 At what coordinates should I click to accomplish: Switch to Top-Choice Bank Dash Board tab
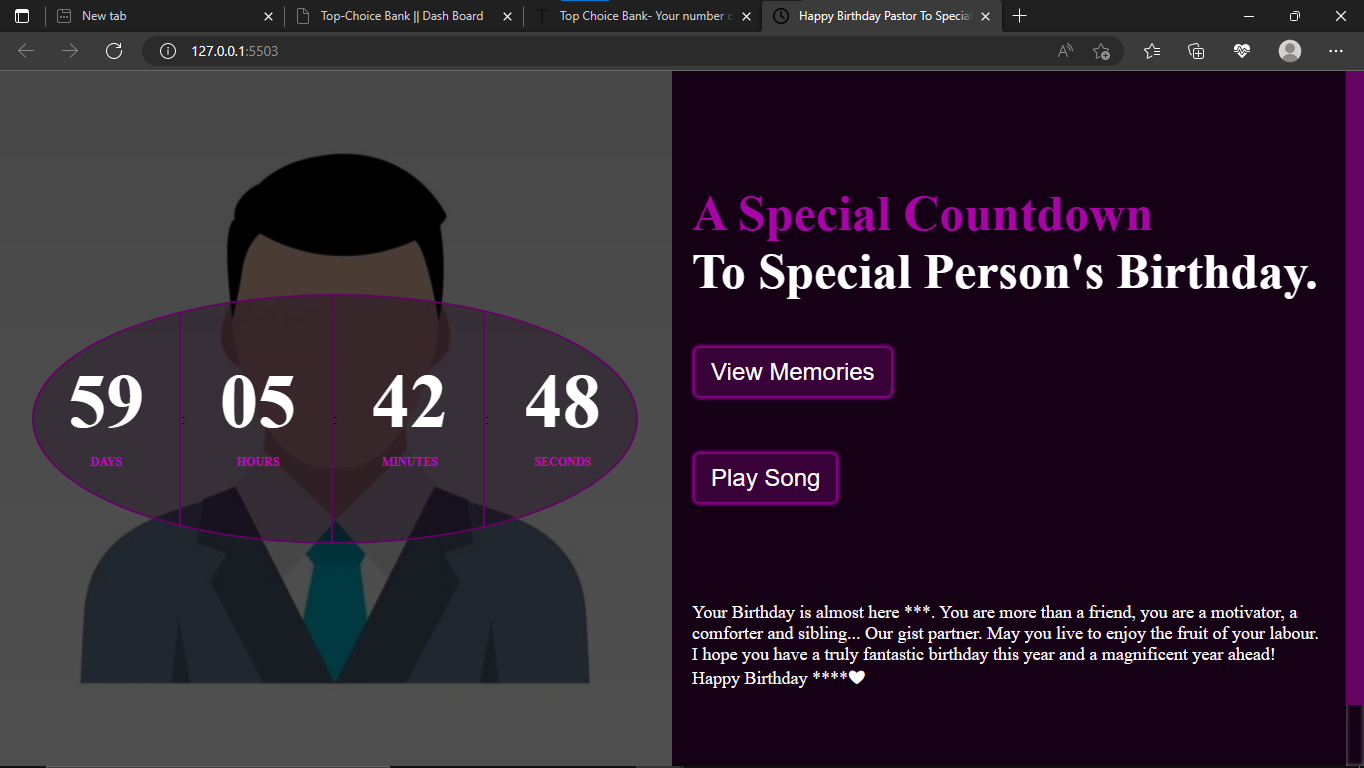[400, 16]
